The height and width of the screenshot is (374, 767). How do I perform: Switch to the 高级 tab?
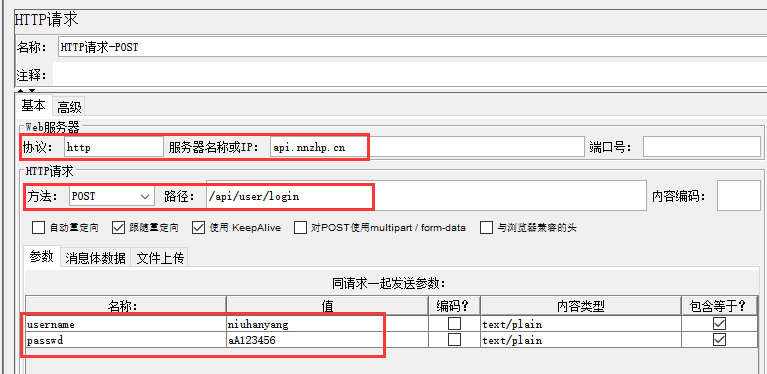(69, 107)
